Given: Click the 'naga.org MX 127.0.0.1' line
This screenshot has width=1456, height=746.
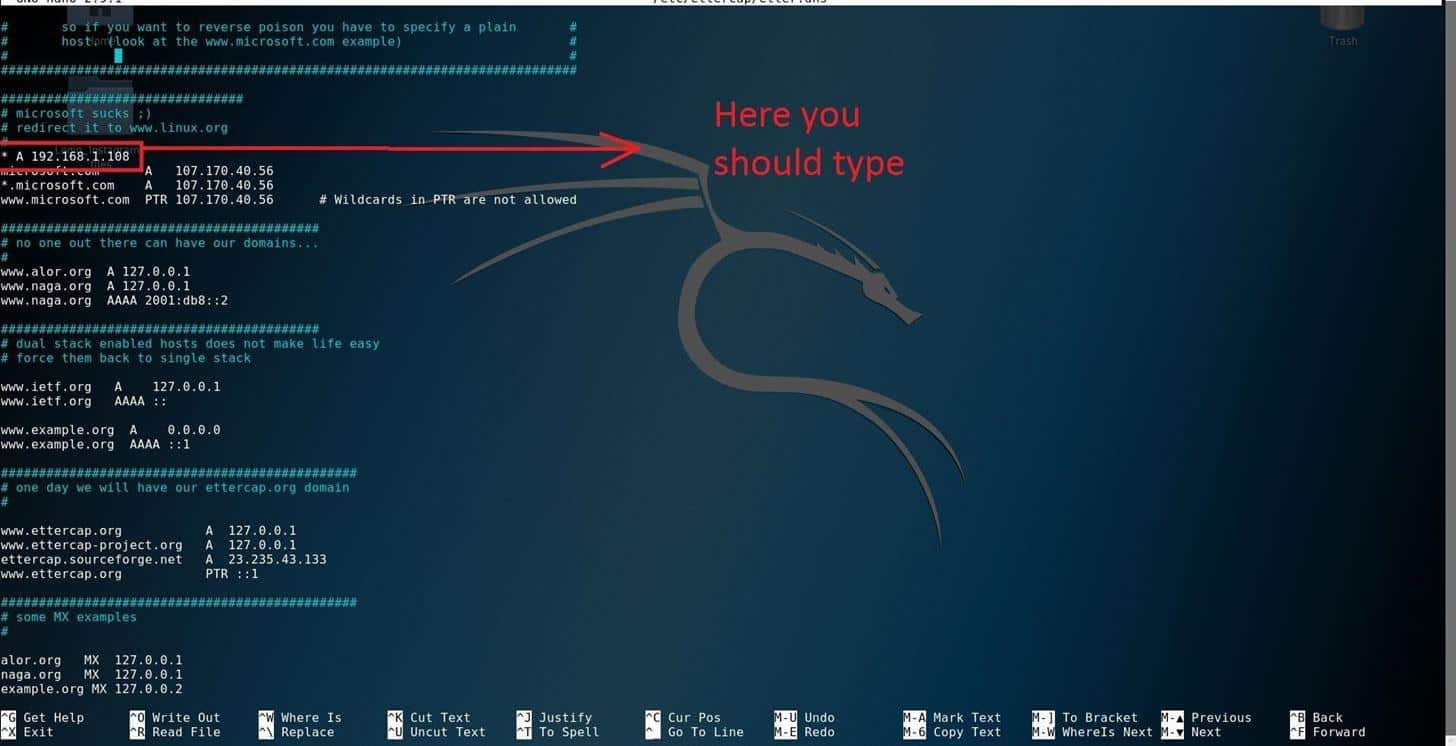Looking at the screenshot, I should pyautogui.click(x=92, y=675).
